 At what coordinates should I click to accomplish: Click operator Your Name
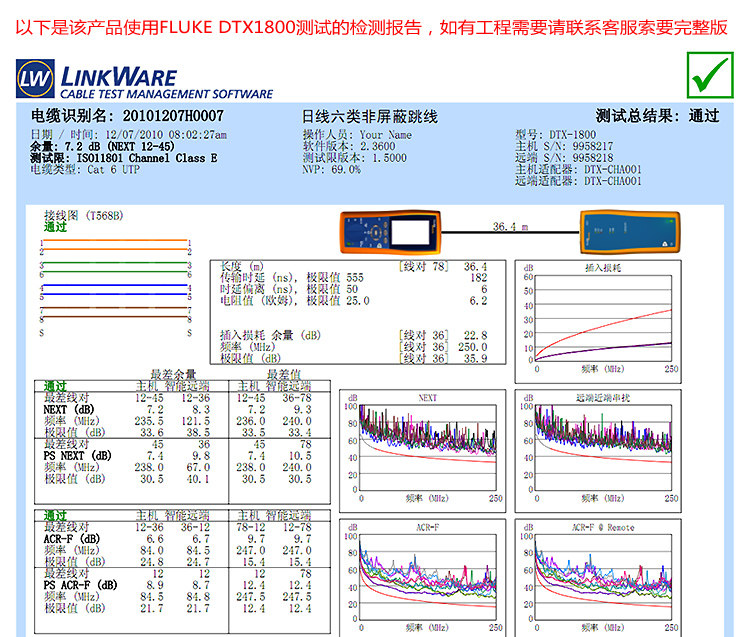[x=386, y=135]
